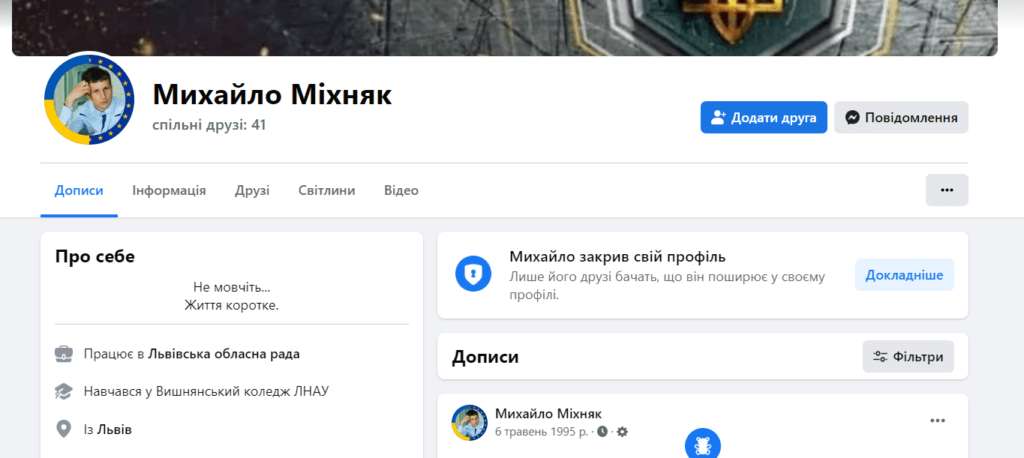Switch to the Інформація tab
Screen dimensions: 1024x458
point(169,191)
